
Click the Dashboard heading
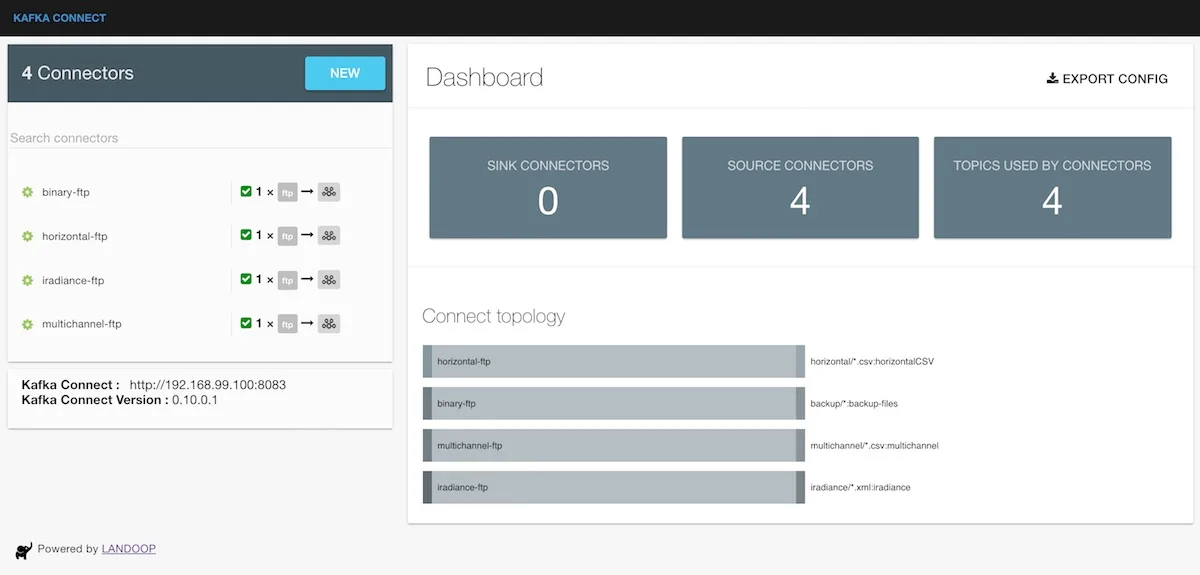click(485, 78)
